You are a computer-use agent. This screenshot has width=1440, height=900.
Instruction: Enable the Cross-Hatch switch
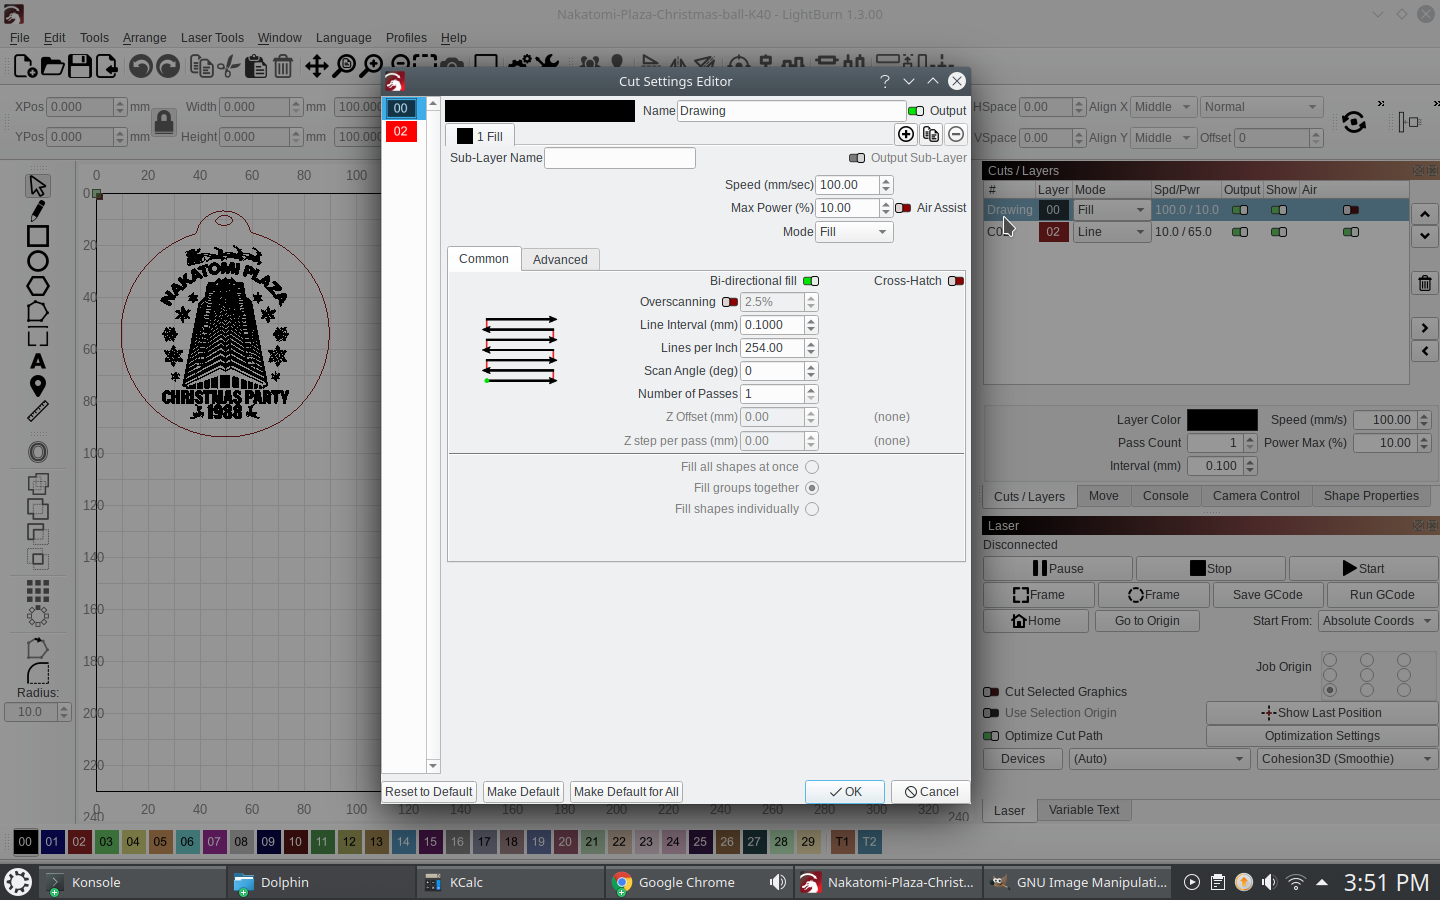[956, 281]
